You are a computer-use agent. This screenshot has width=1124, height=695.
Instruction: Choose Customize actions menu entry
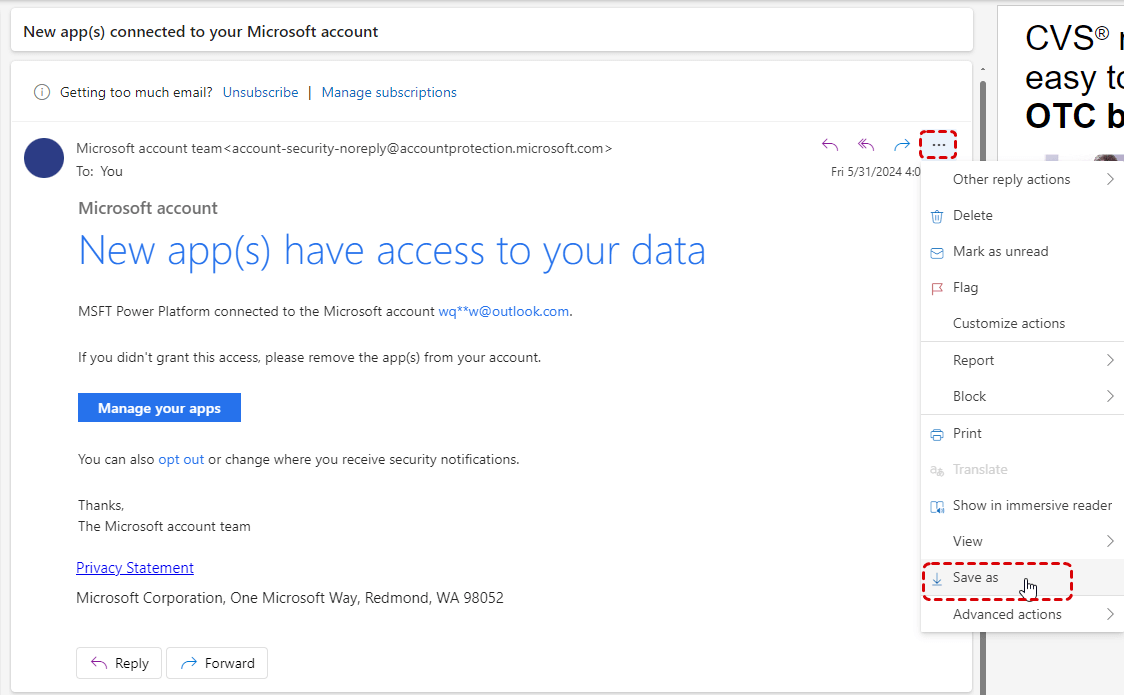pos(1008,323)
